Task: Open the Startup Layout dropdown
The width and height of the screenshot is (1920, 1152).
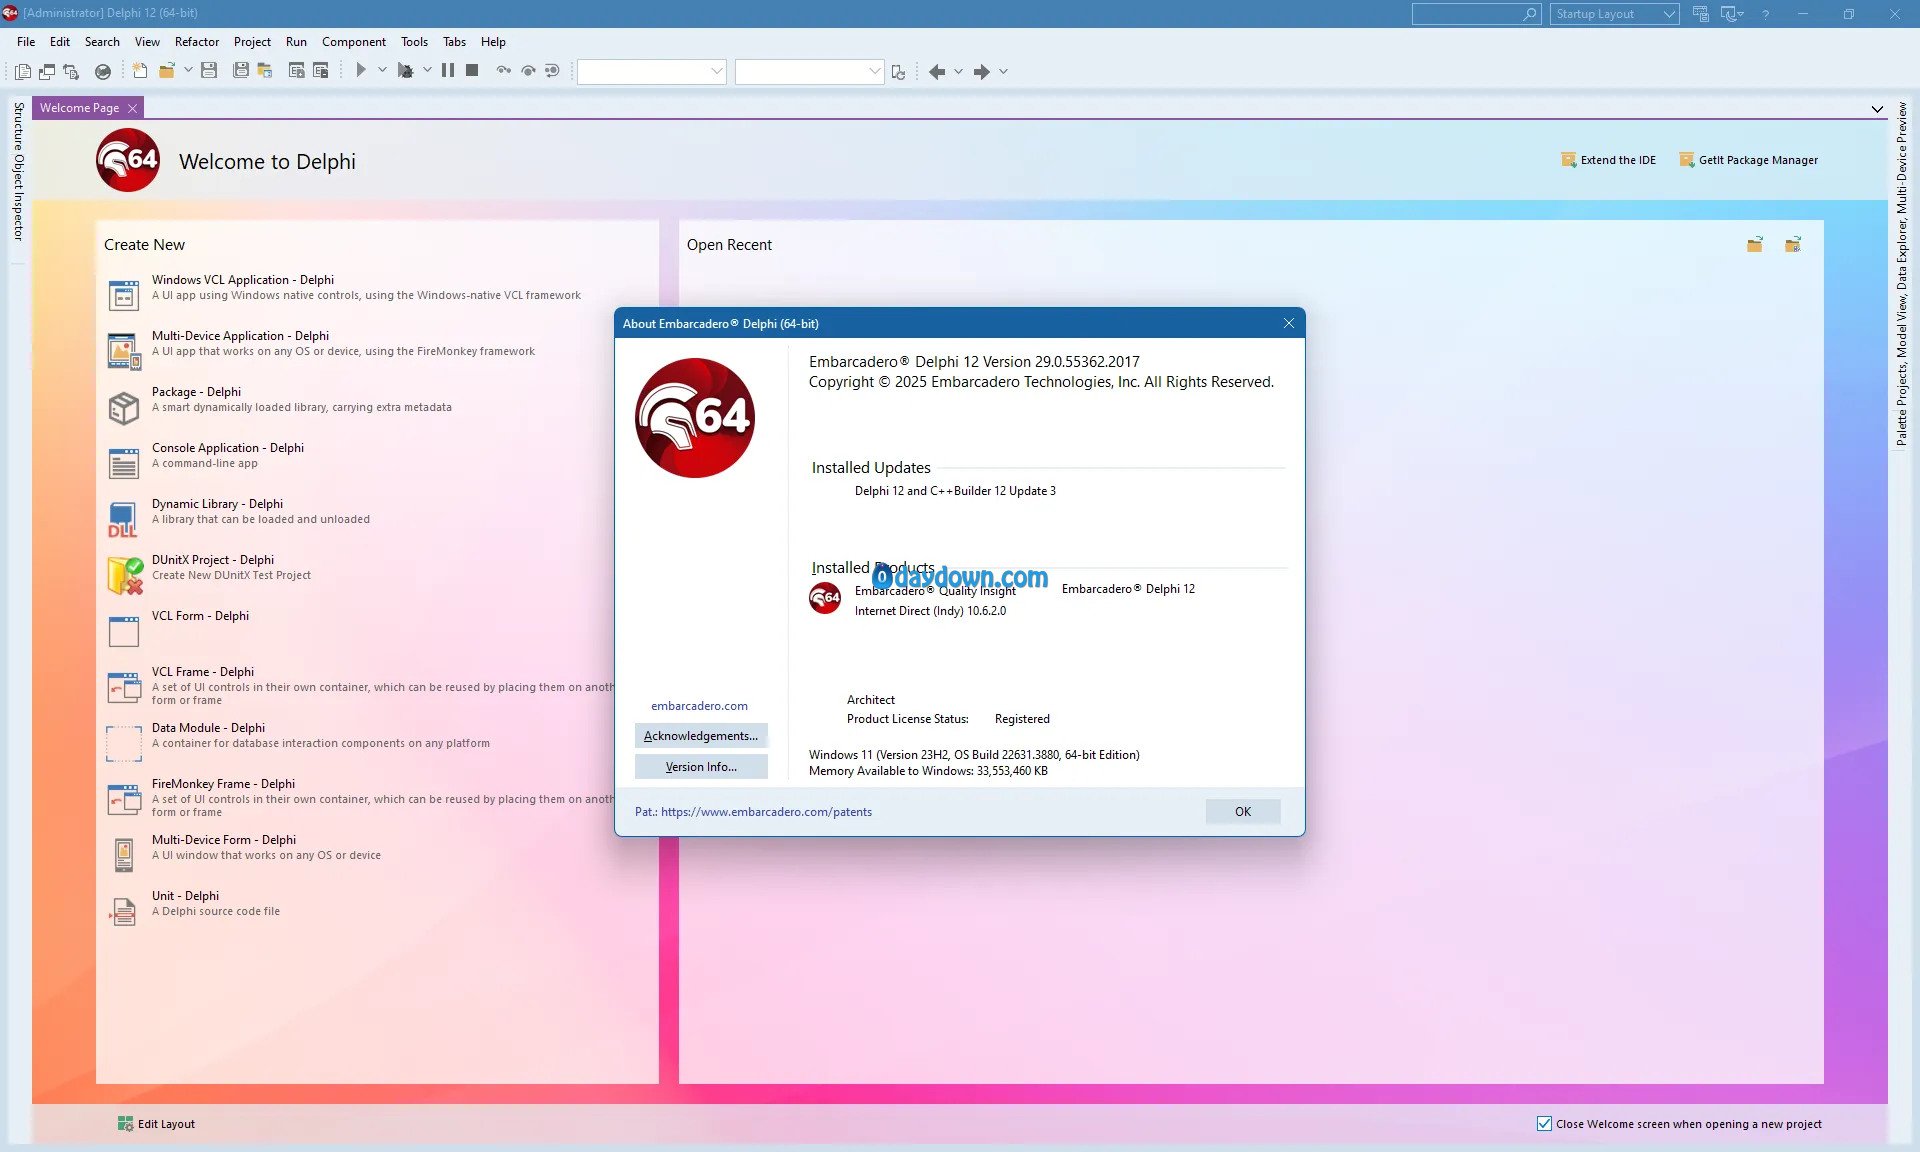Action: (1614, 14)
